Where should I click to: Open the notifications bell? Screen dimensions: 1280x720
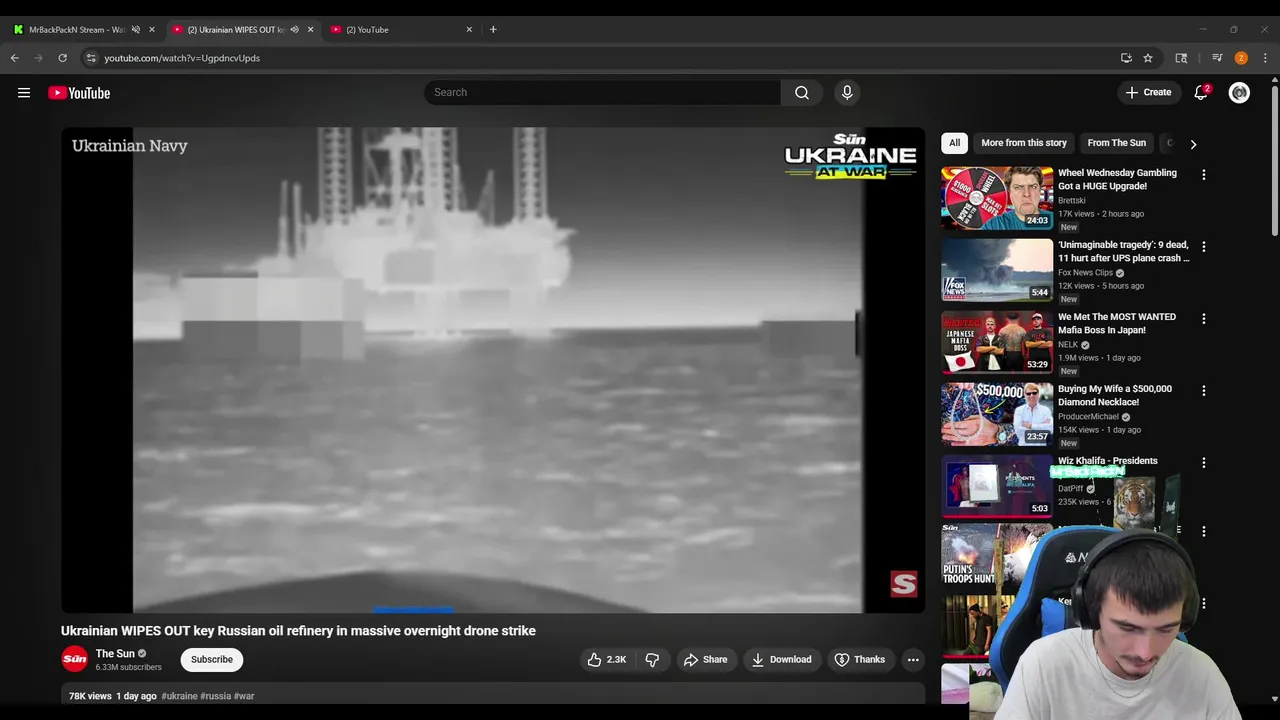coord(1201,92)
